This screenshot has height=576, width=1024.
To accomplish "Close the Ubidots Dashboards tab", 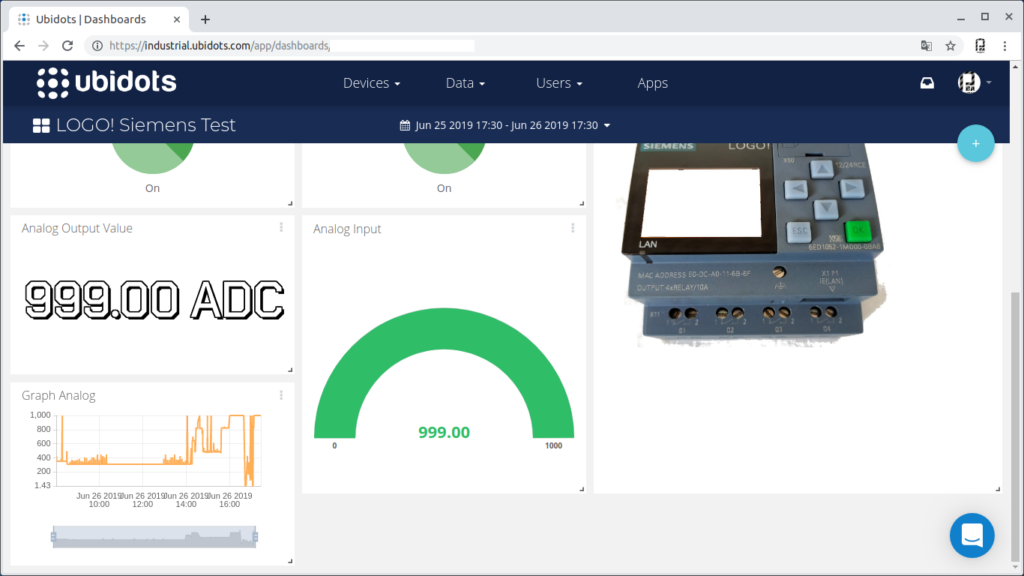I will click(x=176, y=20).
